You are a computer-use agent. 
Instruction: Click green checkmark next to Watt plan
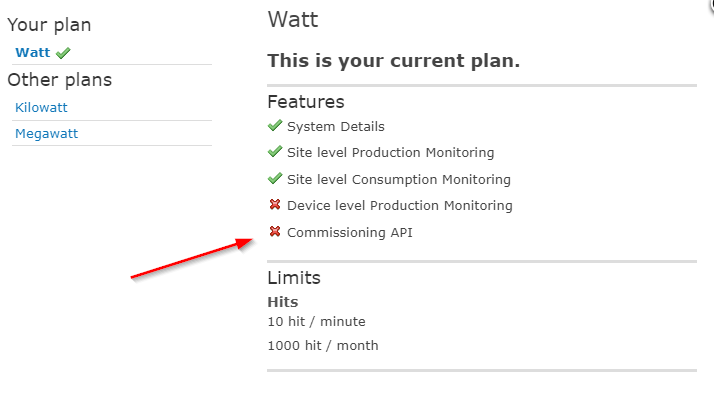click(63, 53)
